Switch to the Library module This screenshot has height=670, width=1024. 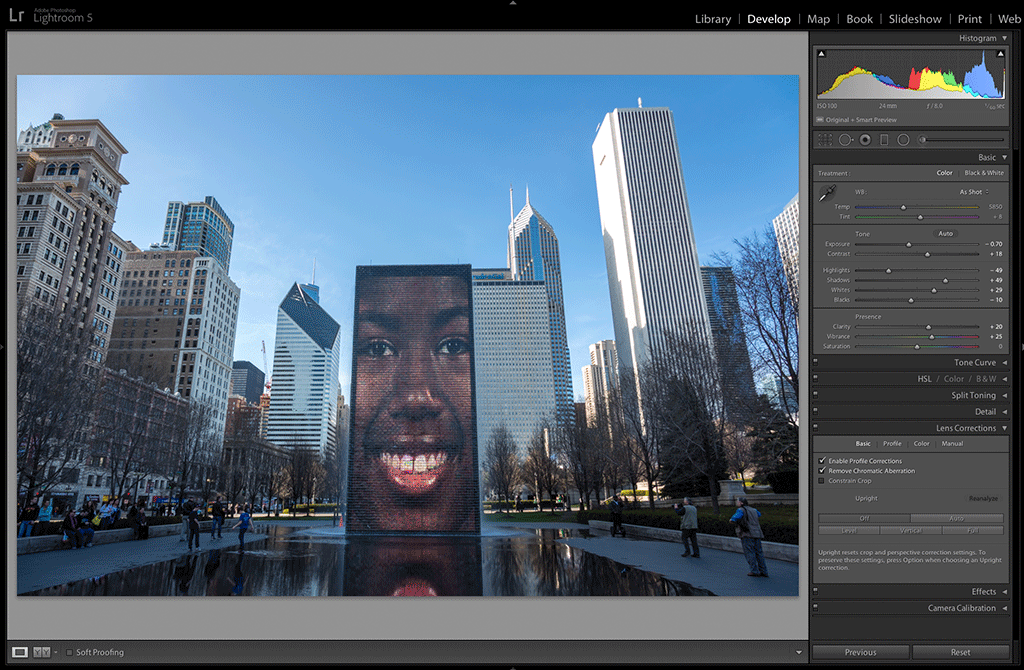point(712,19)
